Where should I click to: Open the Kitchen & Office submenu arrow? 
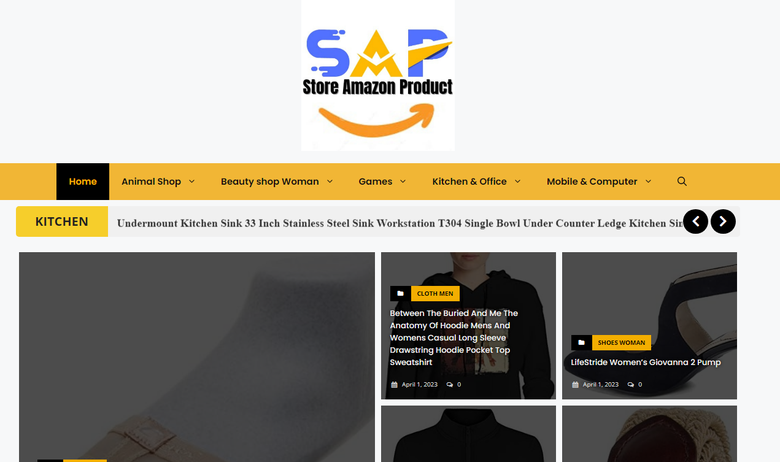pos(517,182)
